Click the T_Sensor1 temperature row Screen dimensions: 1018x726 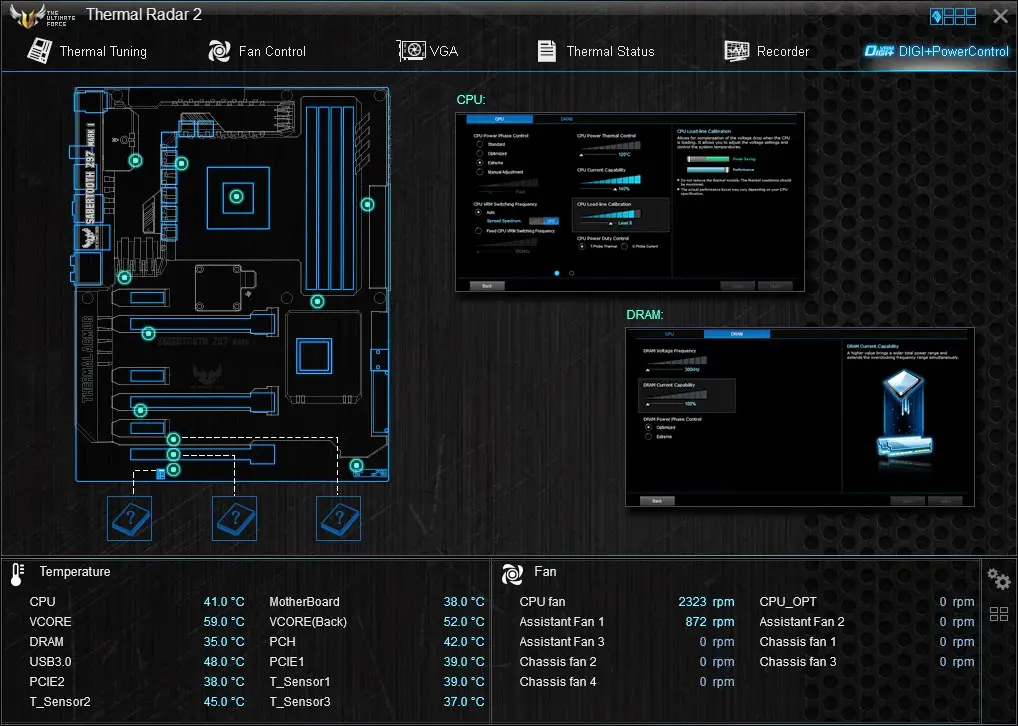point(377,682)
